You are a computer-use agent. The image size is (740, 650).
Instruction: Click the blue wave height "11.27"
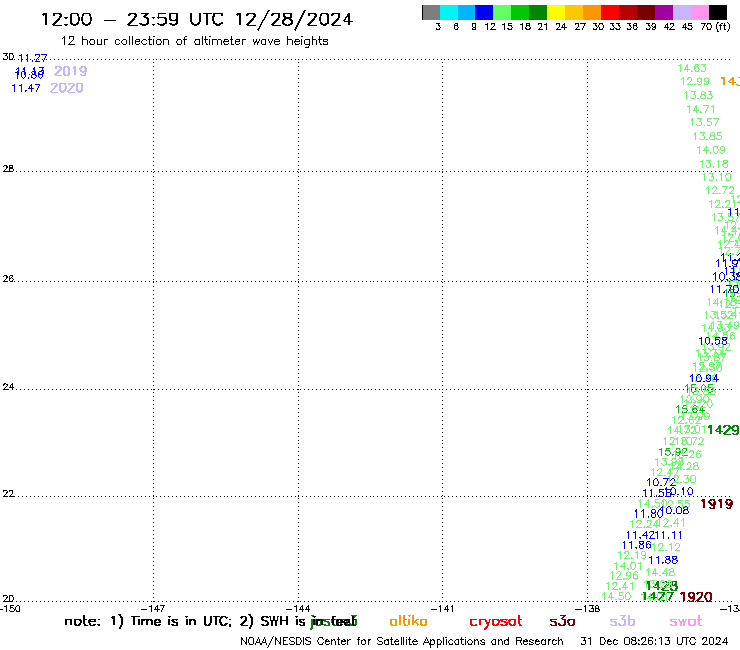33,58
